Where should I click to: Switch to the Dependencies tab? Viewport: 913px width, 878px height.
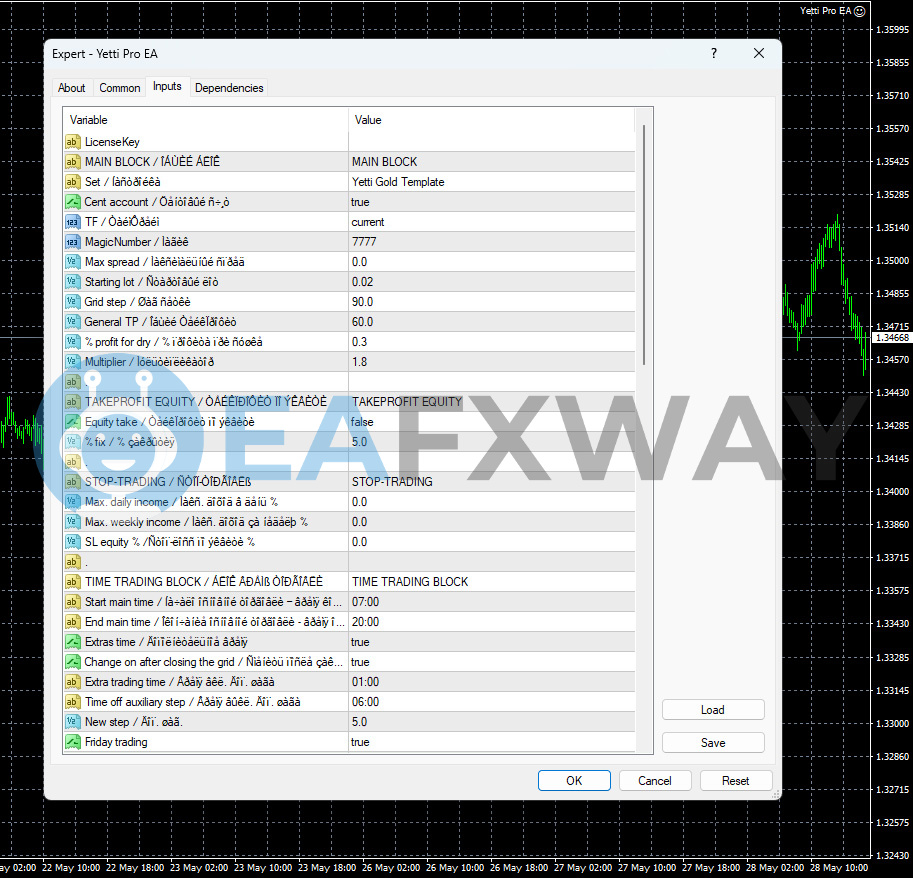point(229,87)
